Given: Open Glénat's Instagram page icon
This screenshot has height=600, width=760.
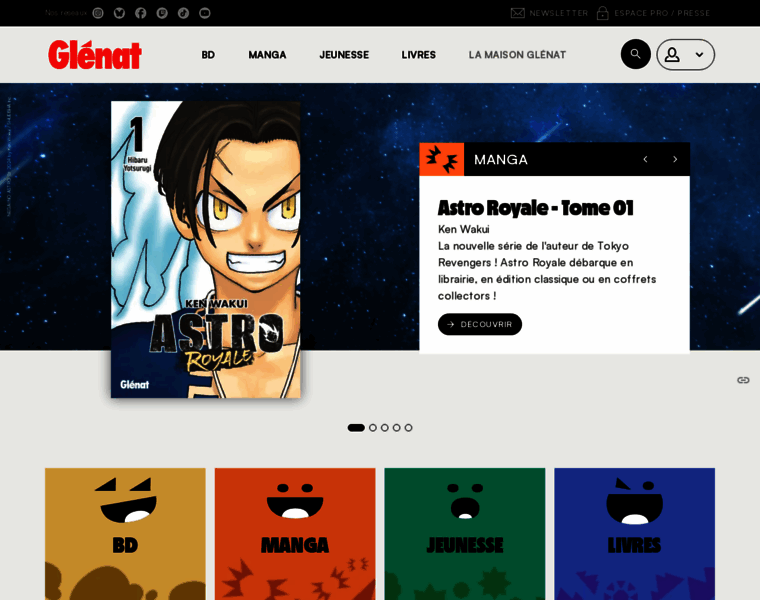Looking at the screenshot, I should (x=98, y=13).
